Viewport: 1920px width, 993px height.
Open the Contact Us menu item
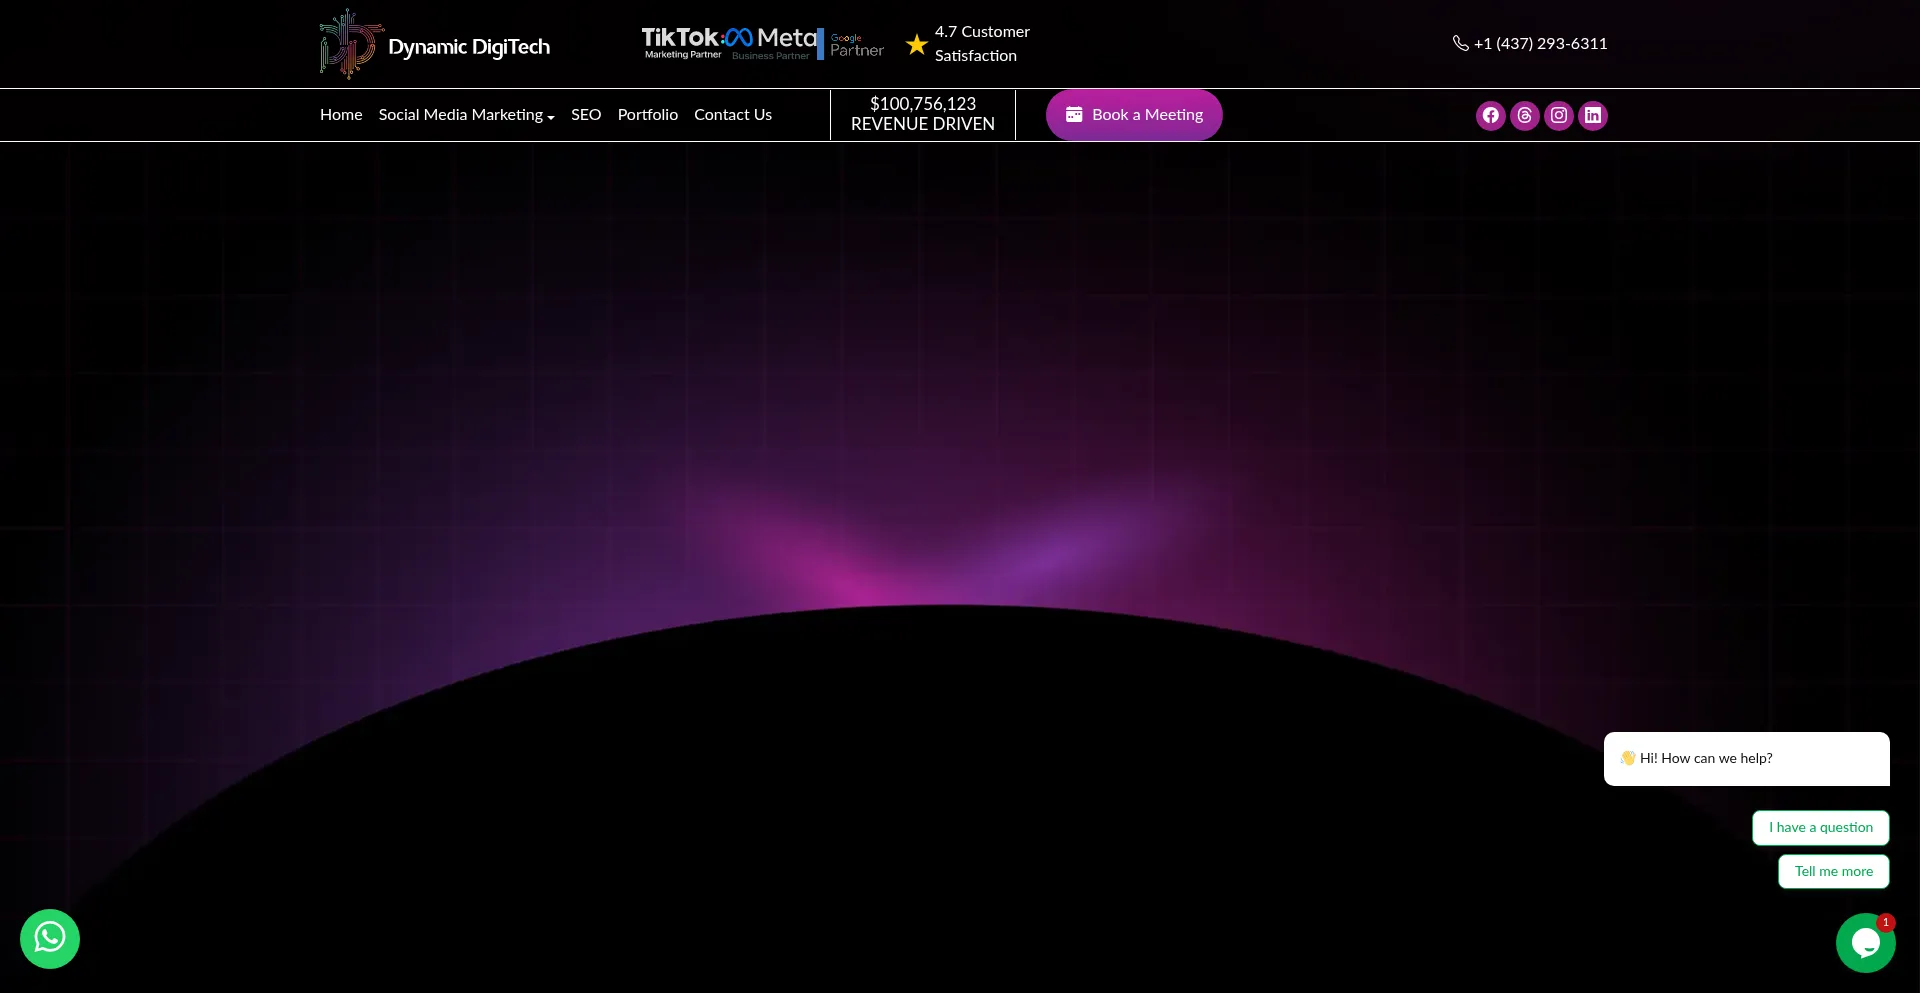click(733, 115)
